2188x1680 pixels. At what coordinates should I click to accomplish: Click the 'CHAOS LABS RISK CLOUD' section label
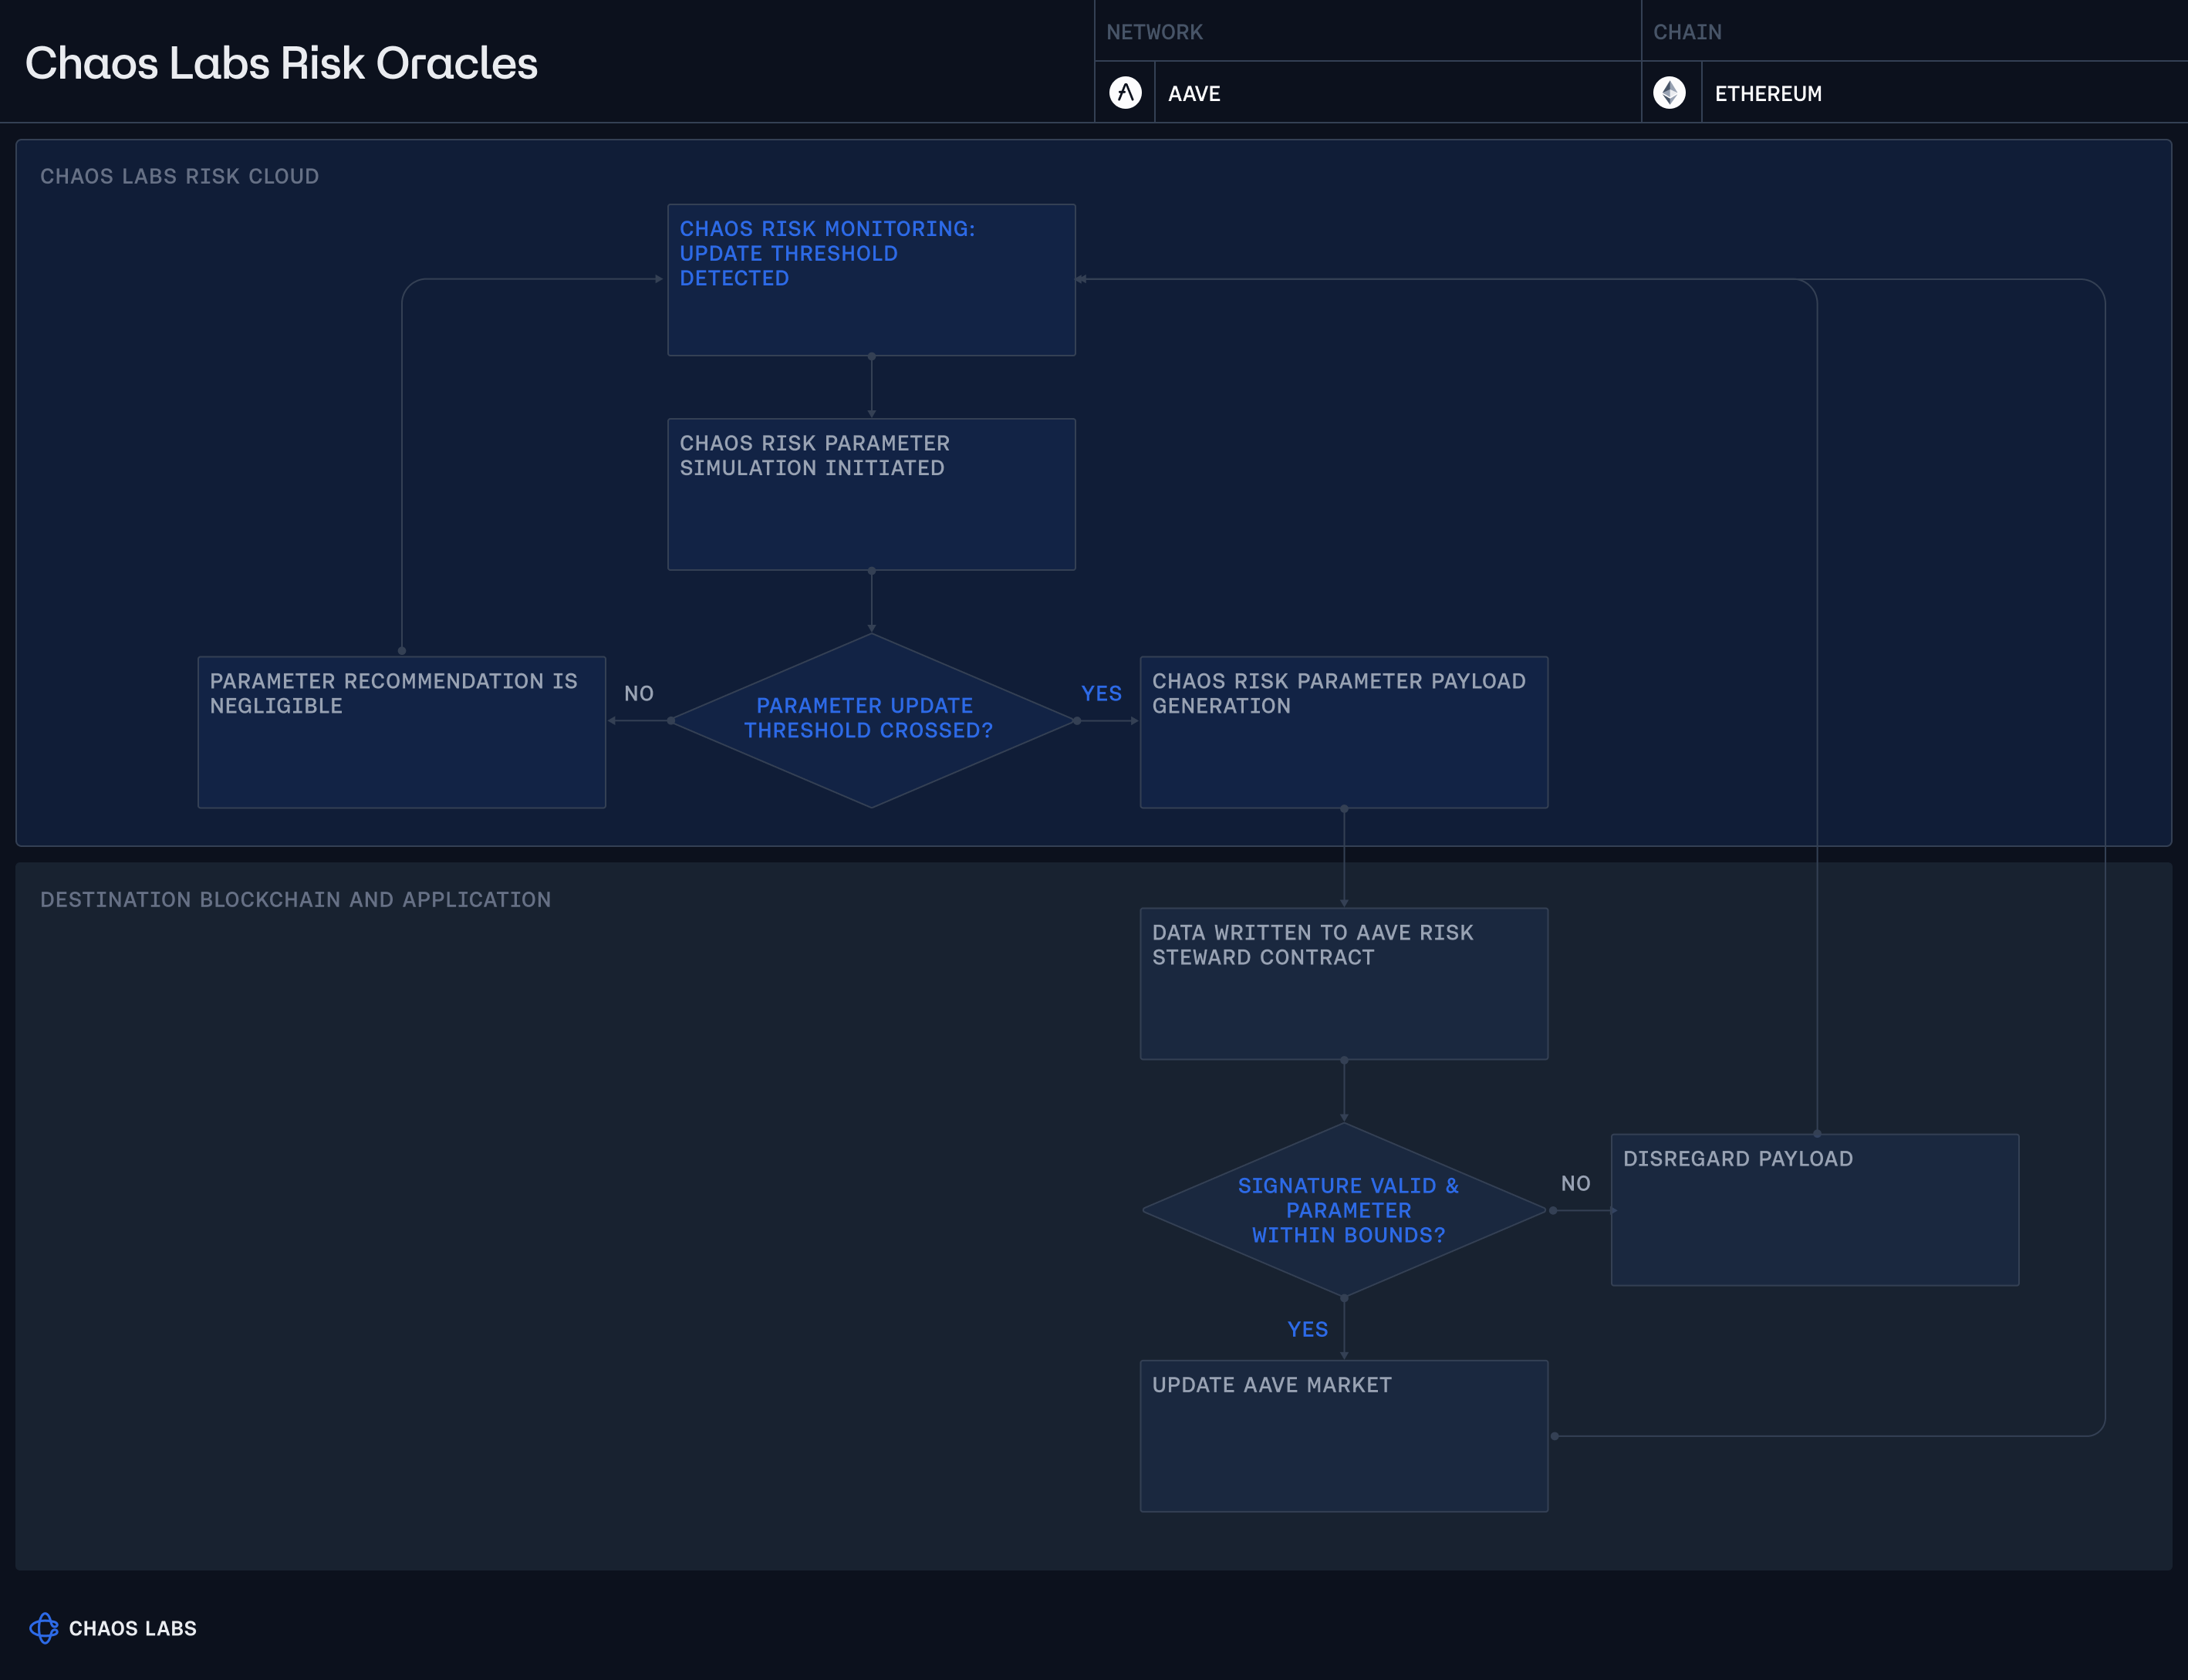pyautogui.click(x=179, y=176)
